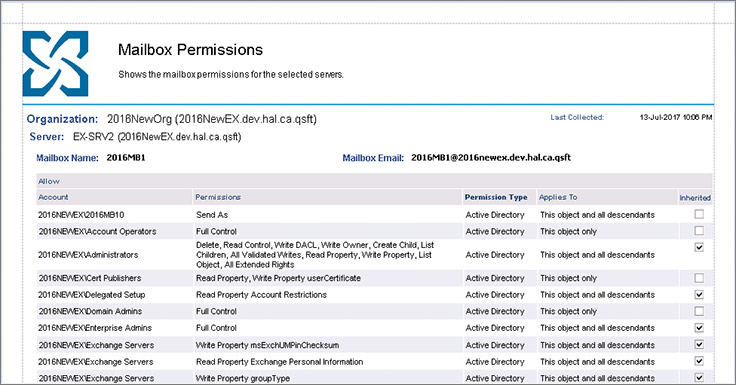Screen dimensions: 736x385
Task: Select account 2016NEWEX\Administrators
Action: 88,255
